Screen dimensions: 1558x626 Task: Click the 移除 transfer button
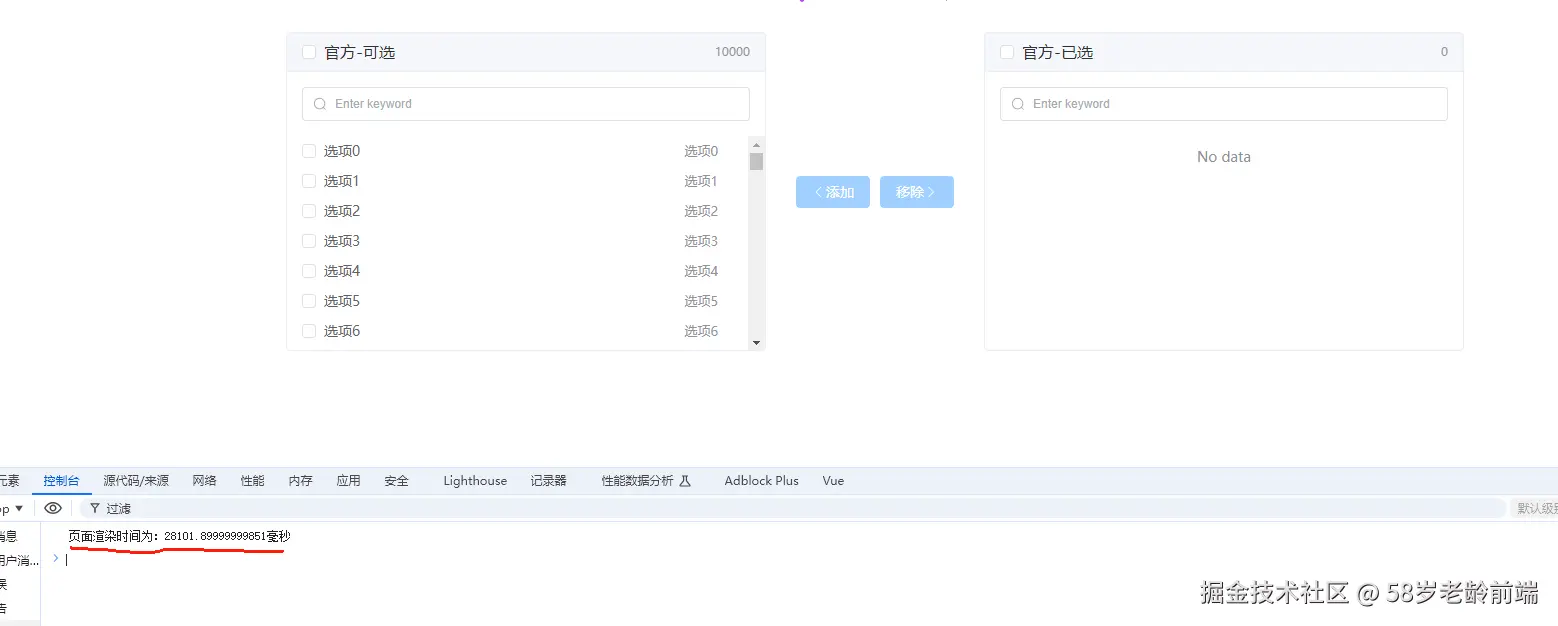pyautogui.click(x=917, y=192)
